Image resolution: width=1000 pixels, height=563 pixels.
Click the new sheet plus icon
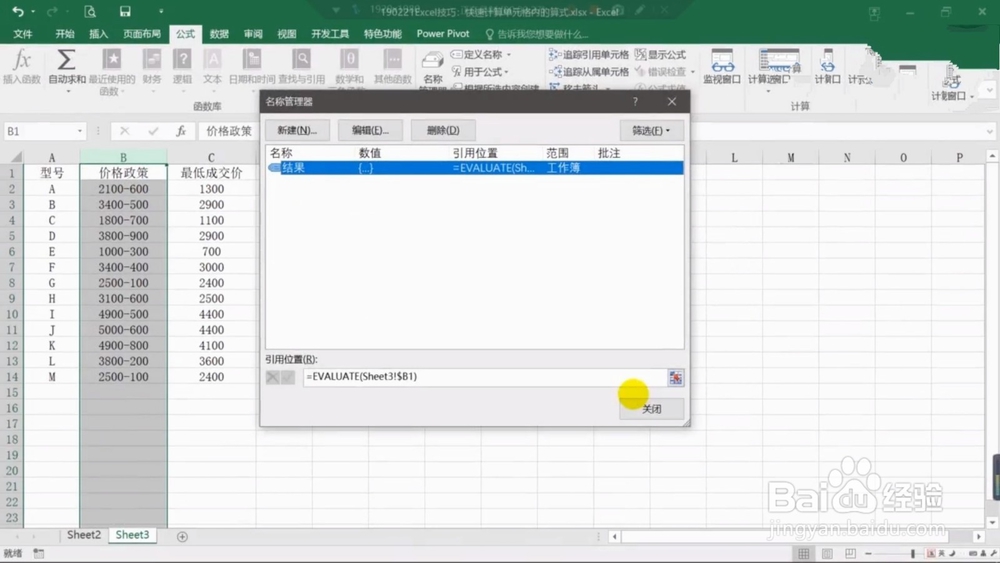pos(182,536)
